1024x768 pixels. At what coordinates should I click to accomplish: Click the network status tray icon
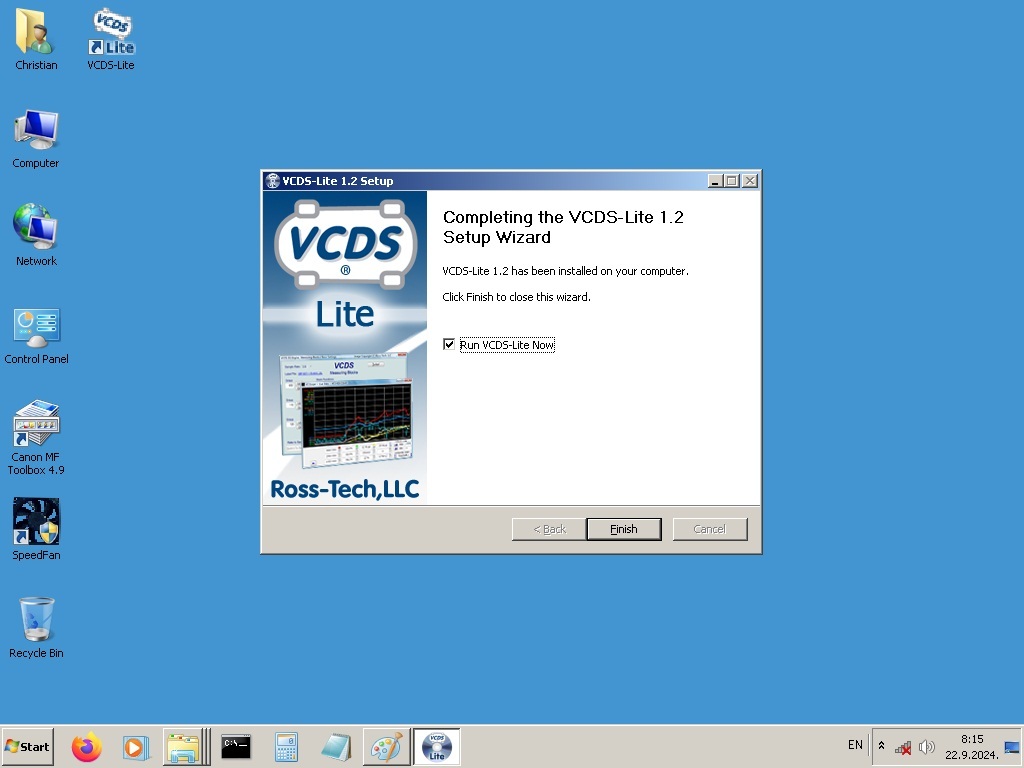903,747
